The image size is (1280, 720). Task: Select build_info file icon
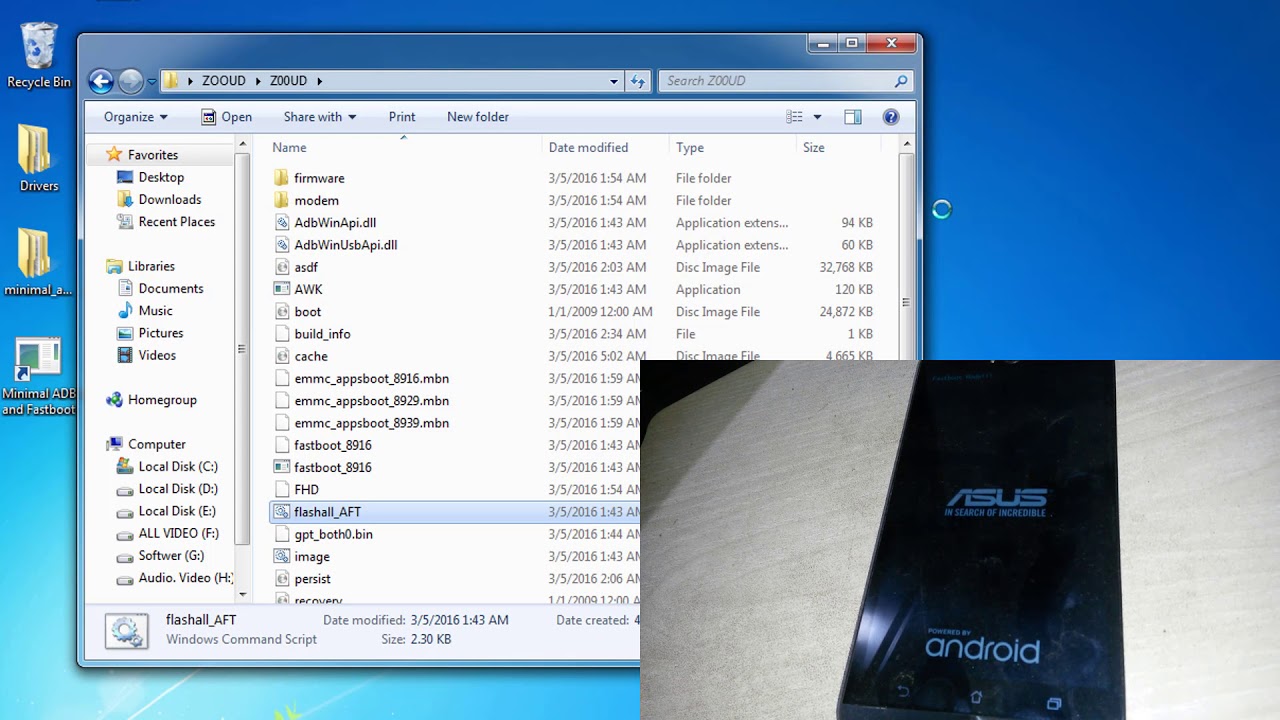click(x=282, y=334)
